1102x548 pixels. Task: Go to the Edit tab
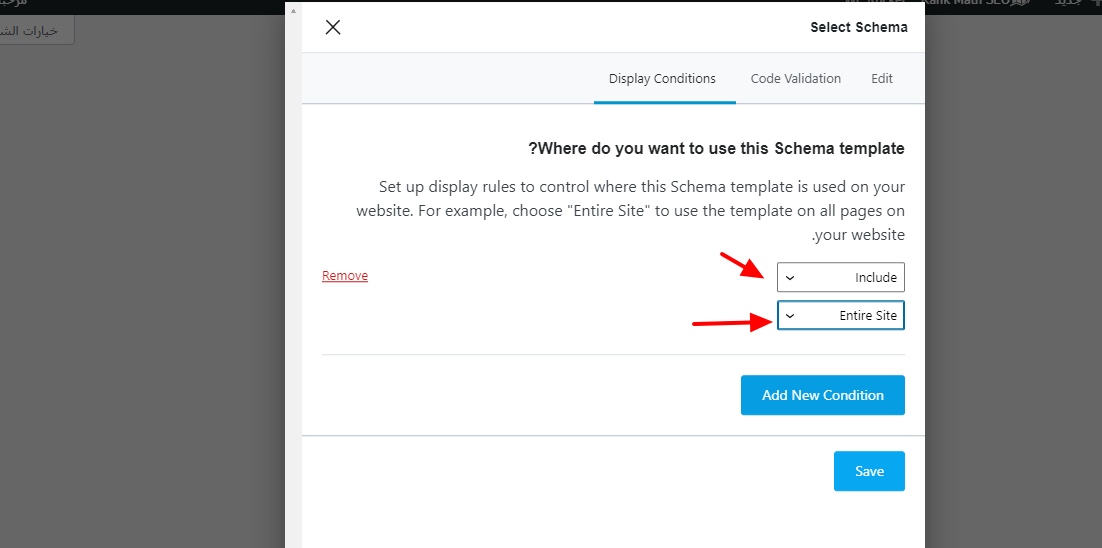881,79
